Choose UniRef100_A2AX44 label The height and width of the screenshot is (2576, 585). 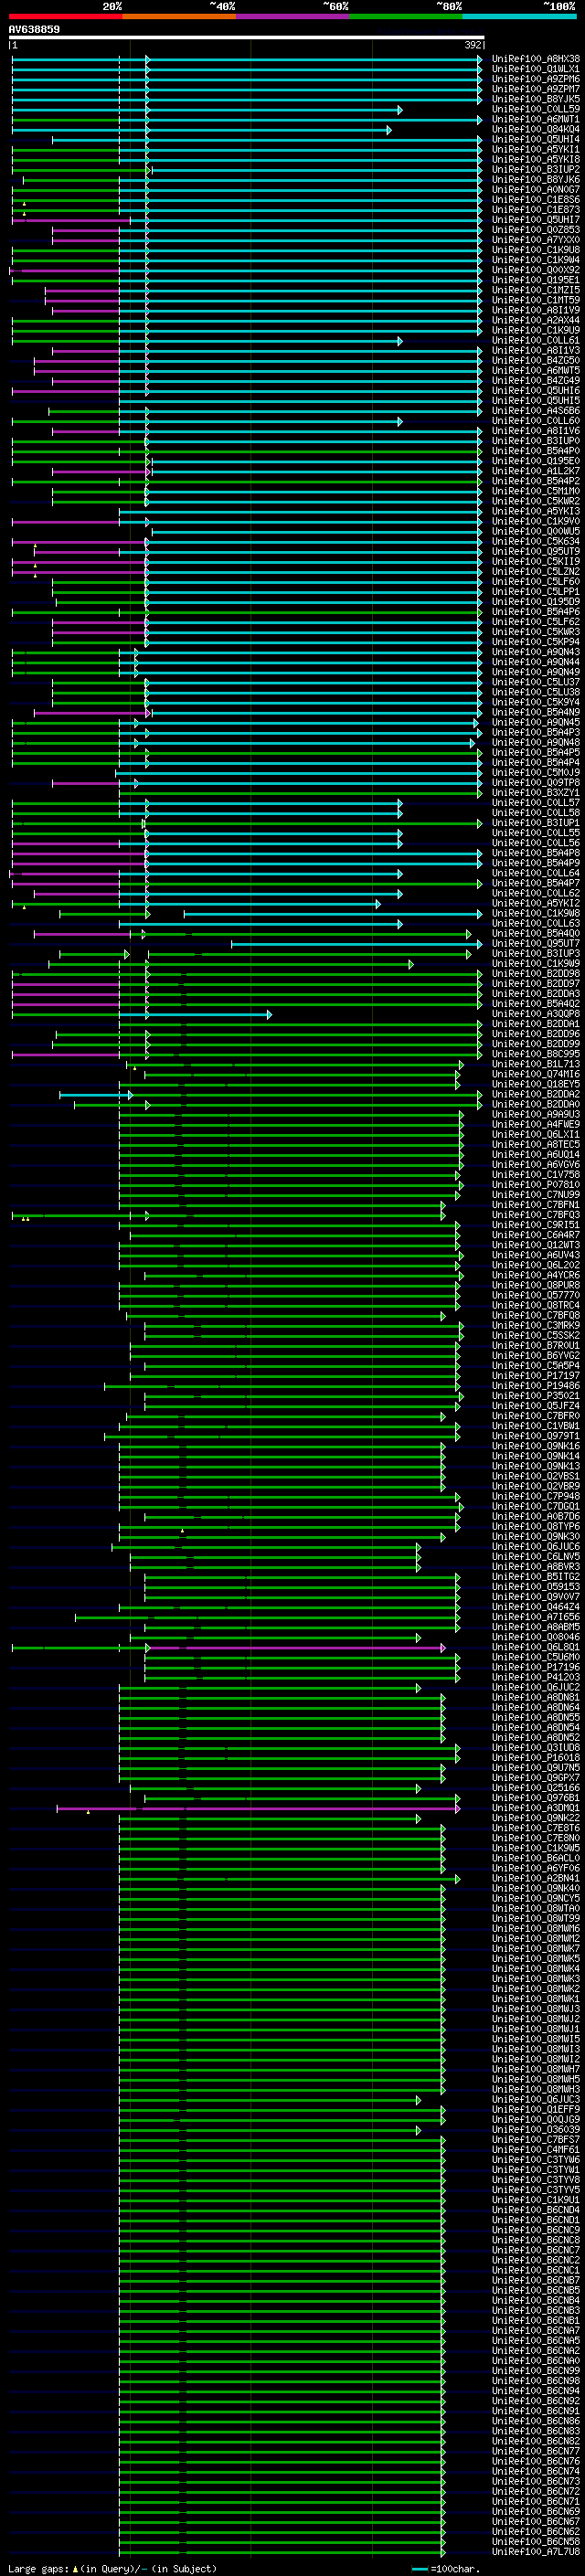click(536, 321)
